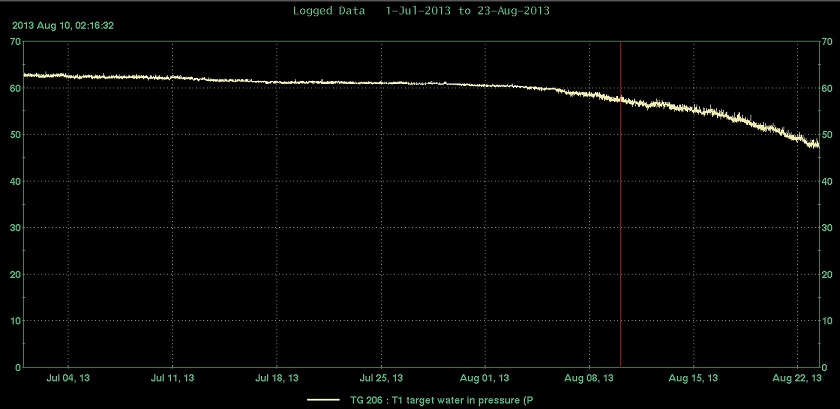This screenshot has width=840, height=409.
Task: Click the '0' label on the left axis
Action: pyautogui.click(x=18, y=368)
